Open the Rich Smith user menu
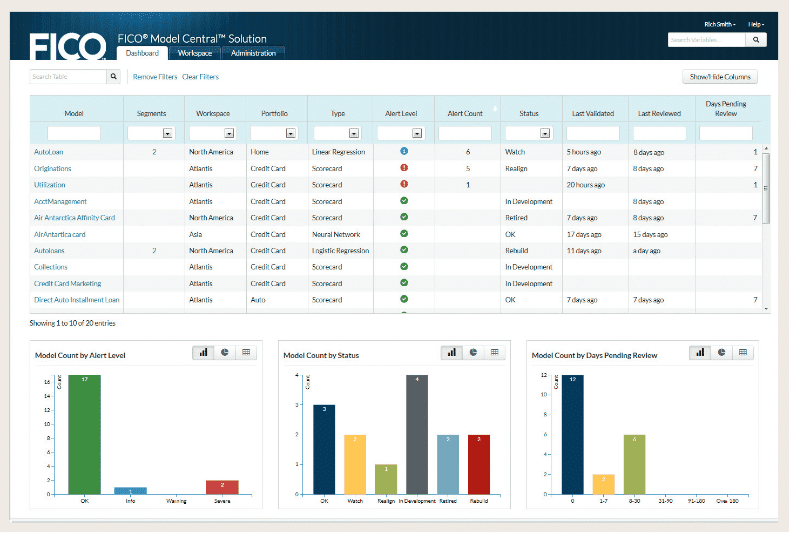Screen dimensions: 789x542 [720, 24]
